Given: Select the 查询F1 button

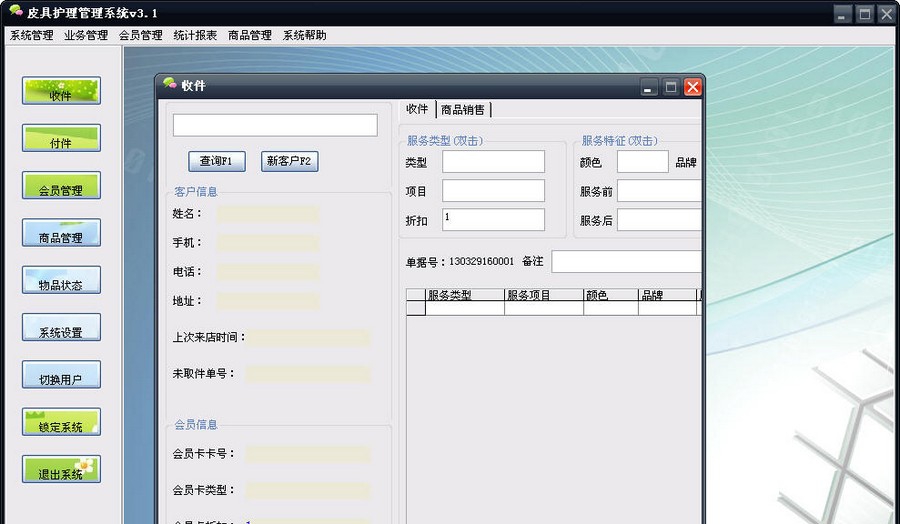Looking at the screenshot, I should click(217, 161).
